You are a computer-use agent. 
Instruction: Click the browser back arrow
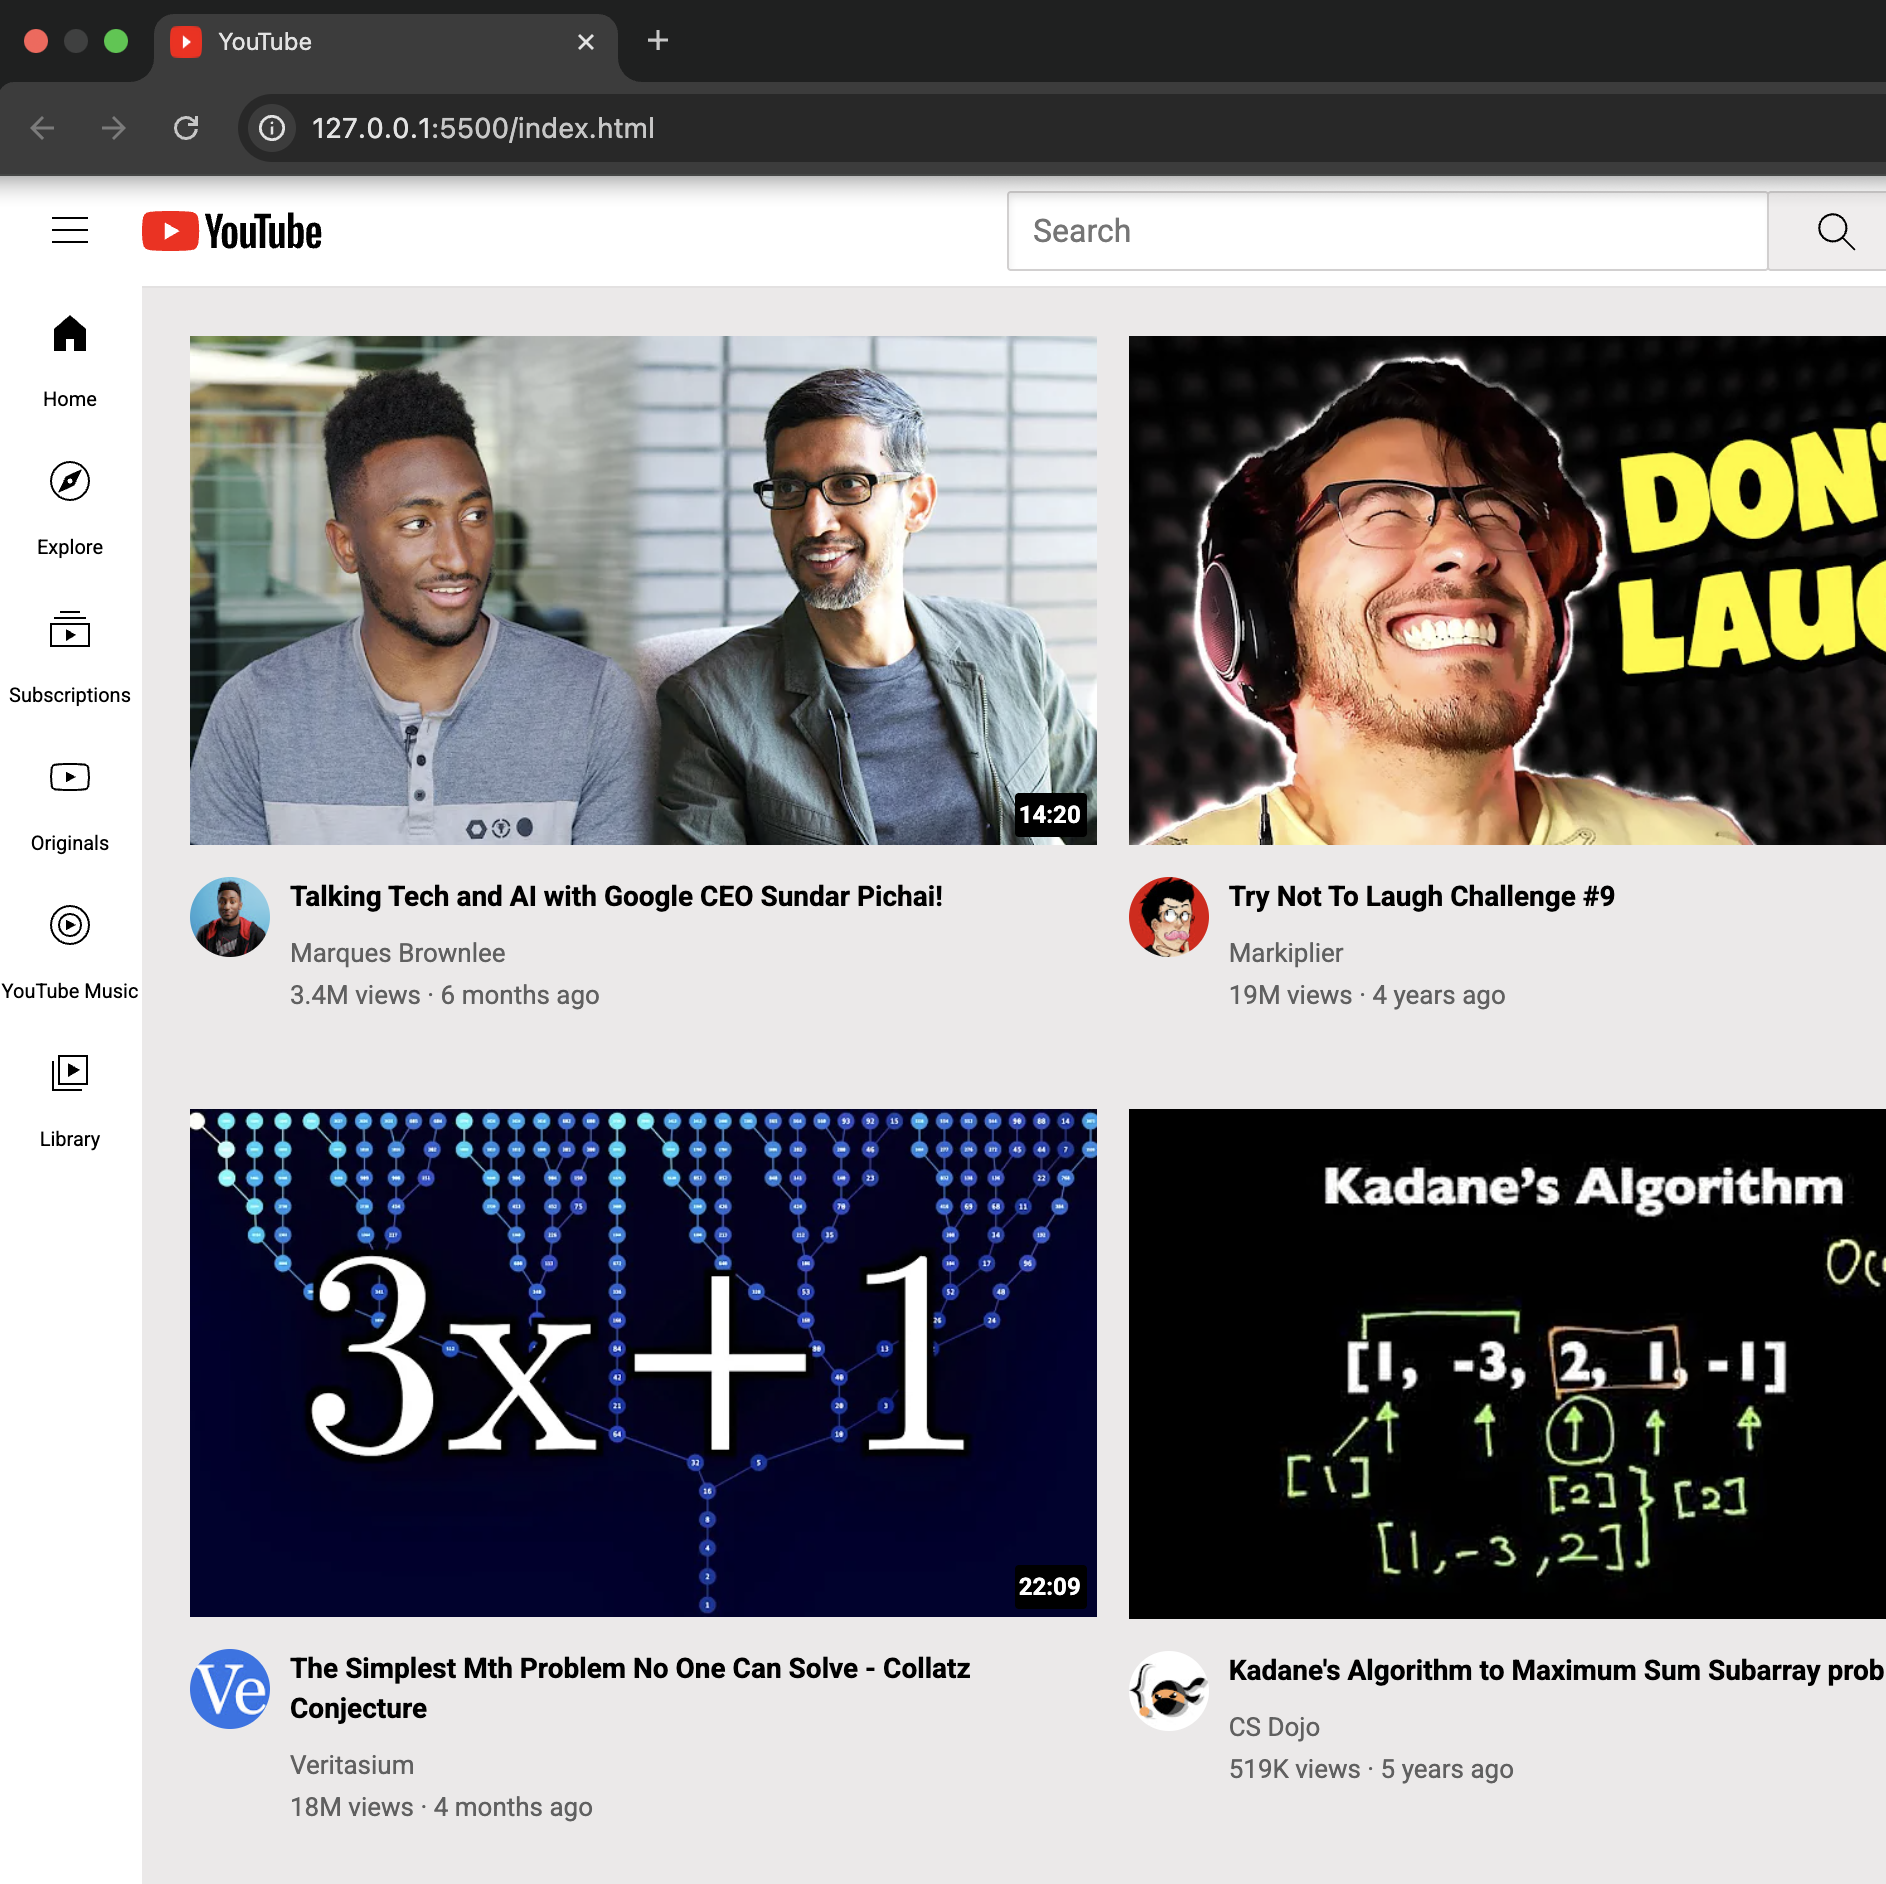pyautogui.click(x=42, y=128)
